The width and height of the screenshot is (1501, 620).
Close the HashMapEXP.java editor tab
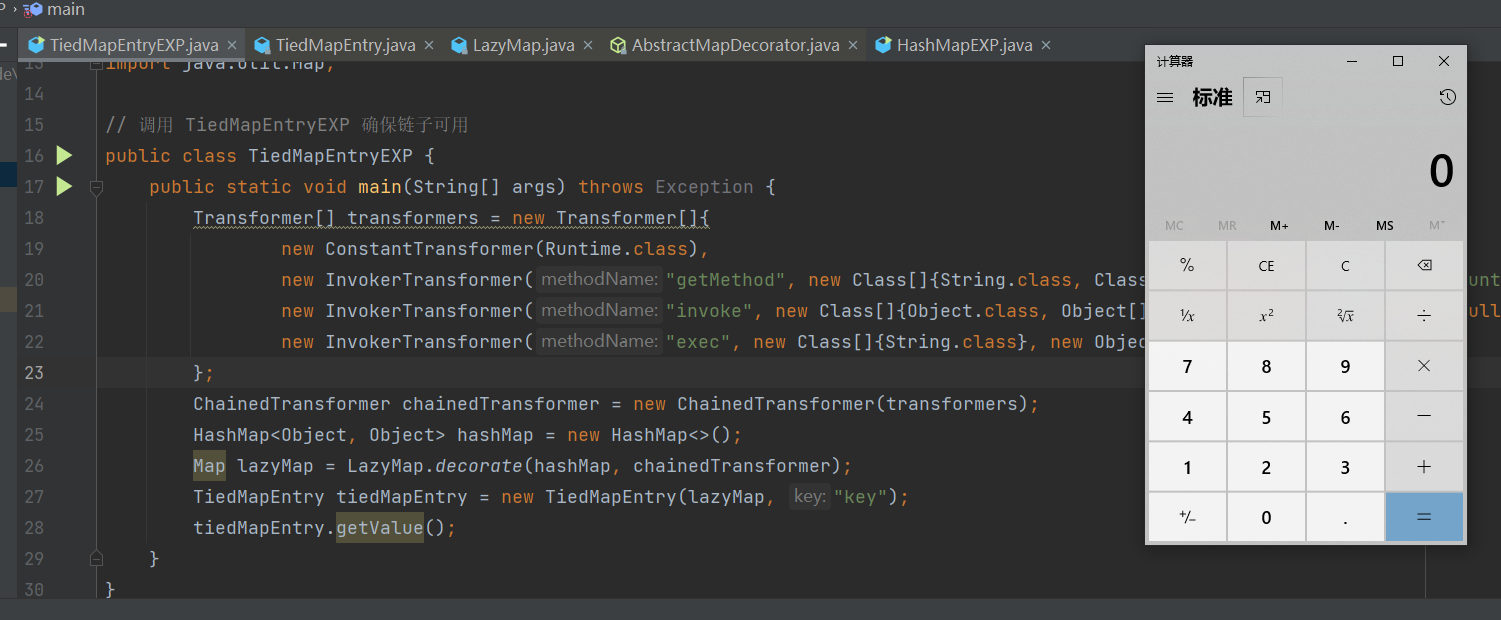click(x=1044, y=44)
